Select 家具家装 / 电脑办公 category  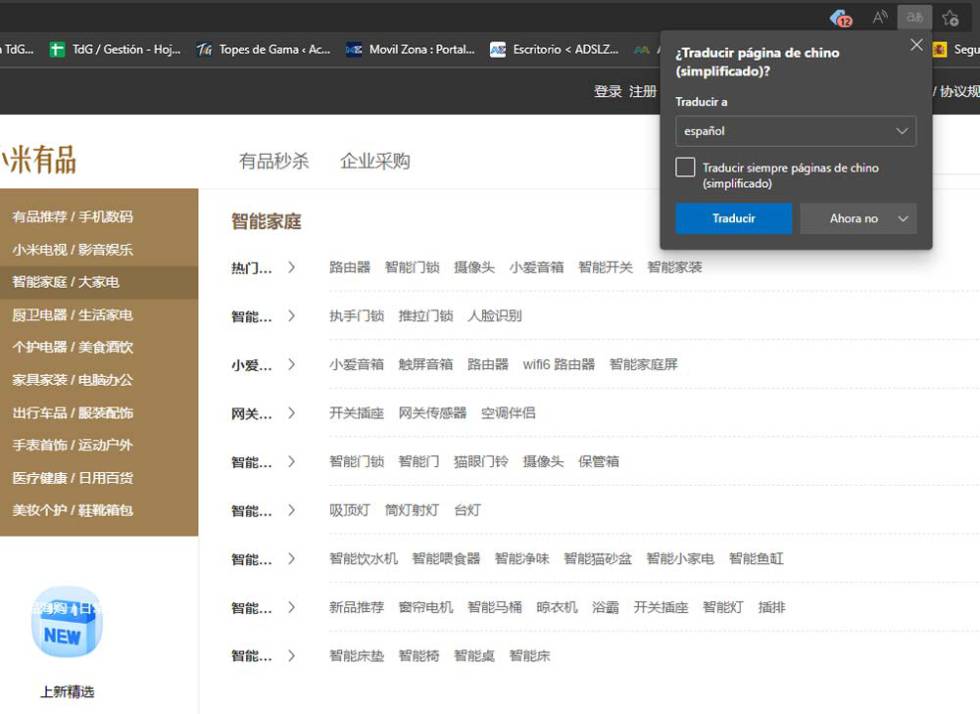coord(72,380)
